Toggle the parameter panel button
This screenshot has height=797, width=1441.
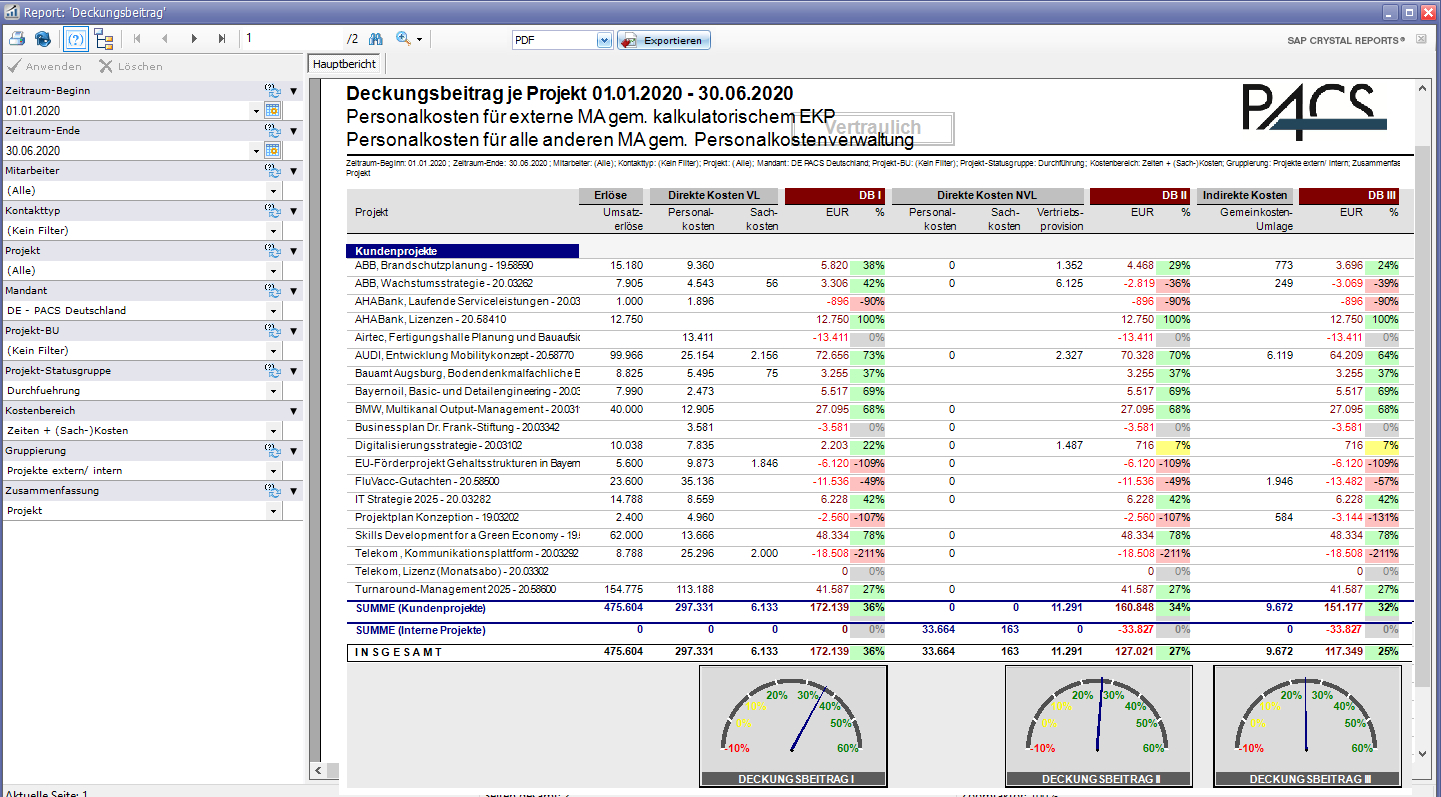point(76,40)
